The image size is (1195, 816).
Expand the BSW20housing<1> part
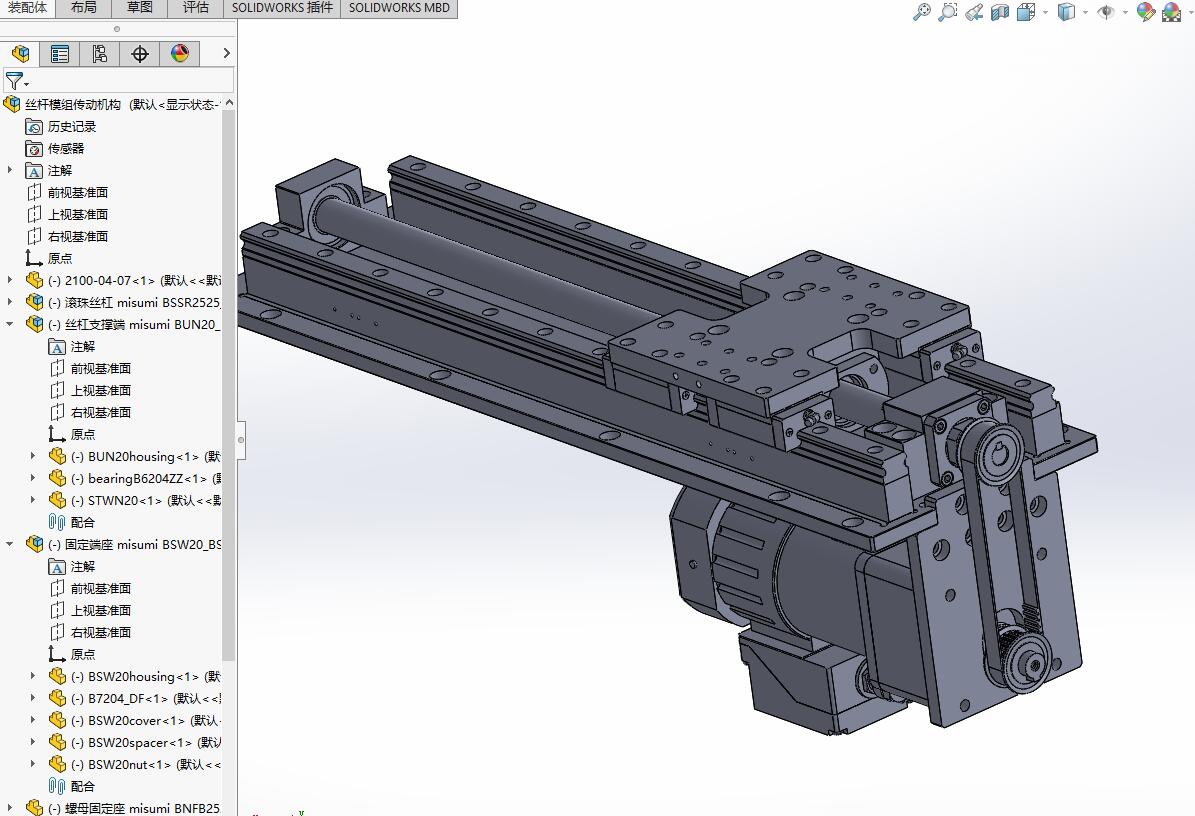(x=33, y=677)
